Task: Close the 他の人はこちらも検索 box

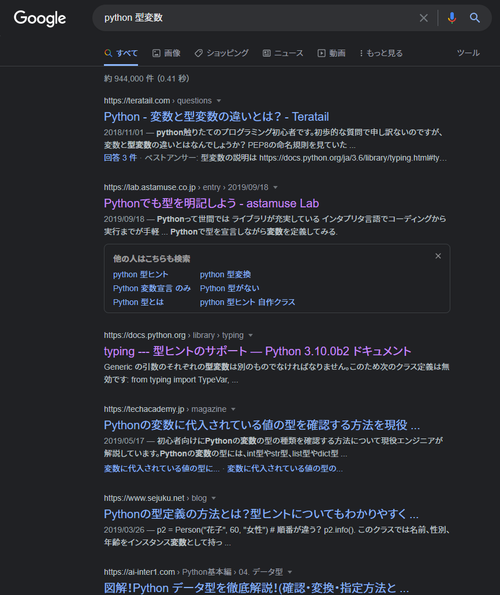Action: (x=438, y=256)
